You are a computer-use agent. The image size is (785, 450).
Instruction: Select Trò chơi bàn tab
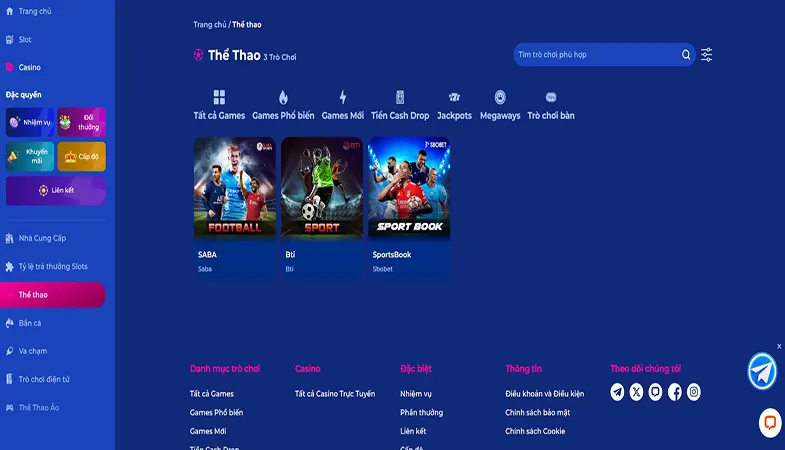(x=551, y=105)
